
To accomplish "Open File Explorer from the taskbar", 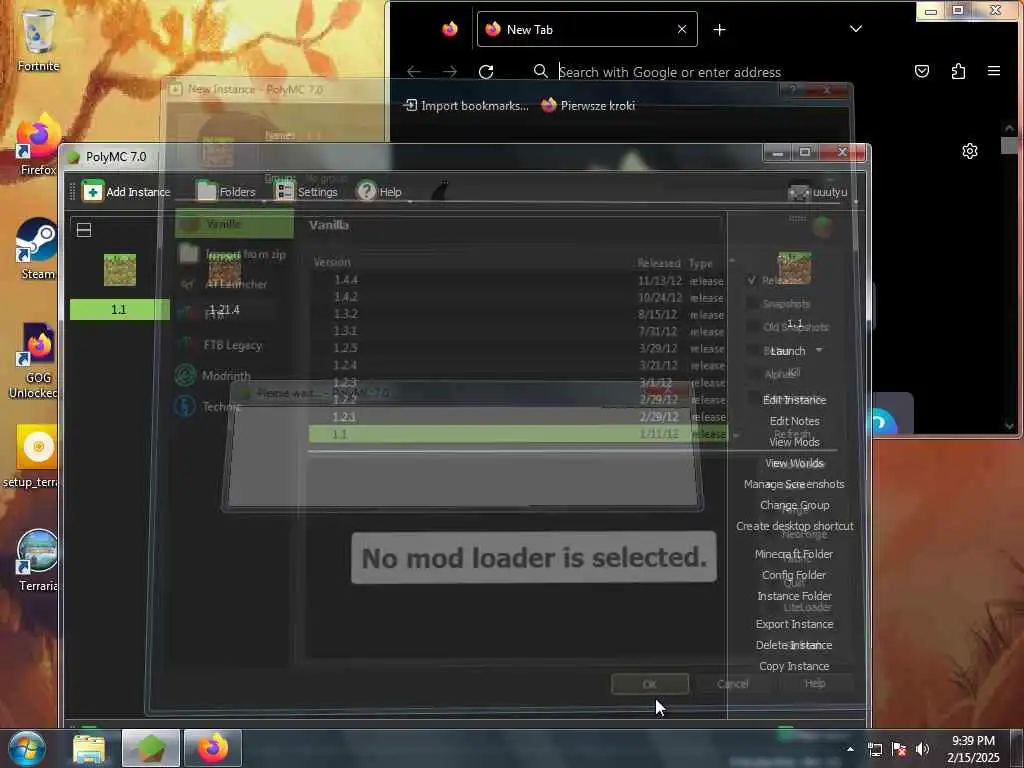I will click(89, 749).
